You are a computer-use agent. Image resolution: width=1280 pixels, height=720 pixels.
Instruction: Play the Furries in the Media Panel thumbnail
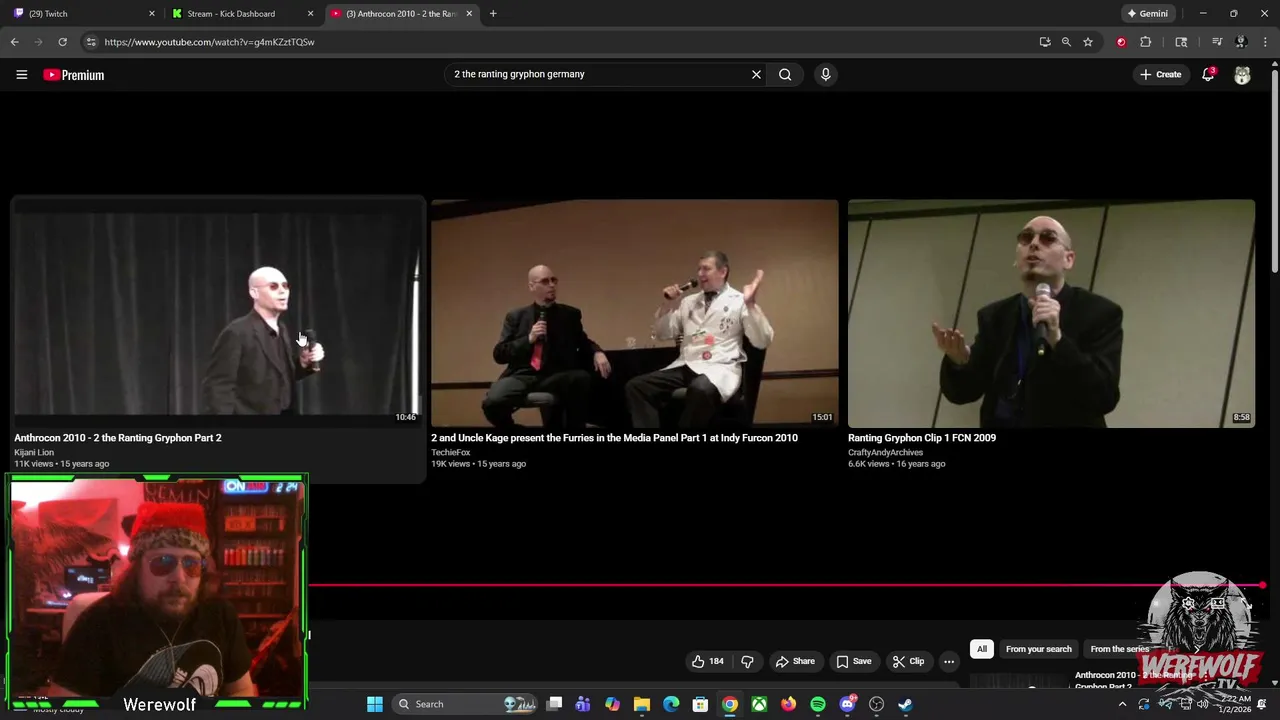[x=634, y=313]
